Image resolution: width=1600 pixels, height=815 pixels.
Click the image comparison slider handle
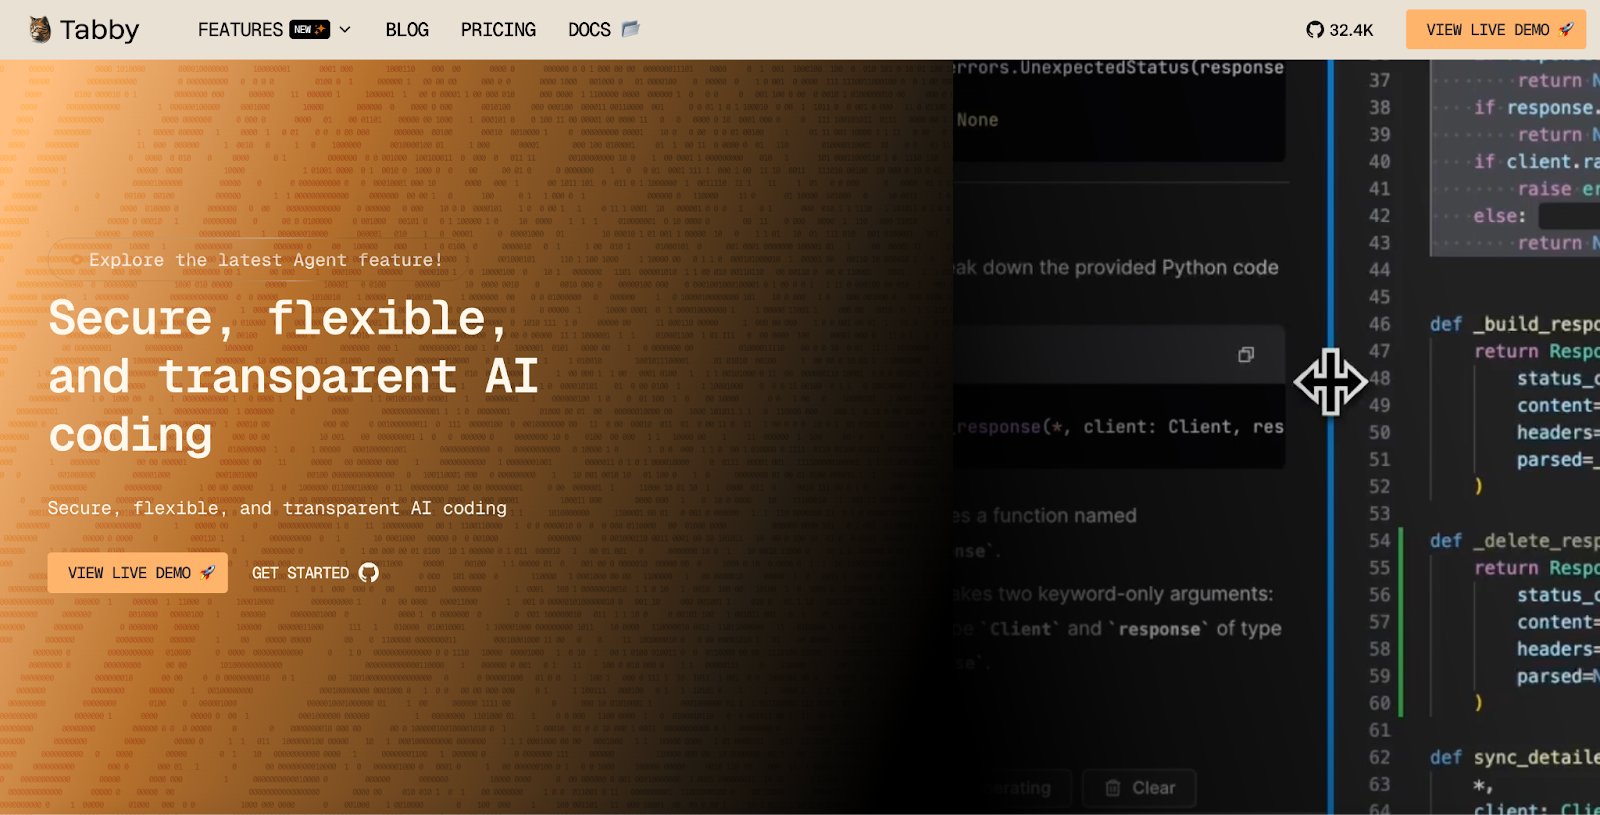(1330, 381)
